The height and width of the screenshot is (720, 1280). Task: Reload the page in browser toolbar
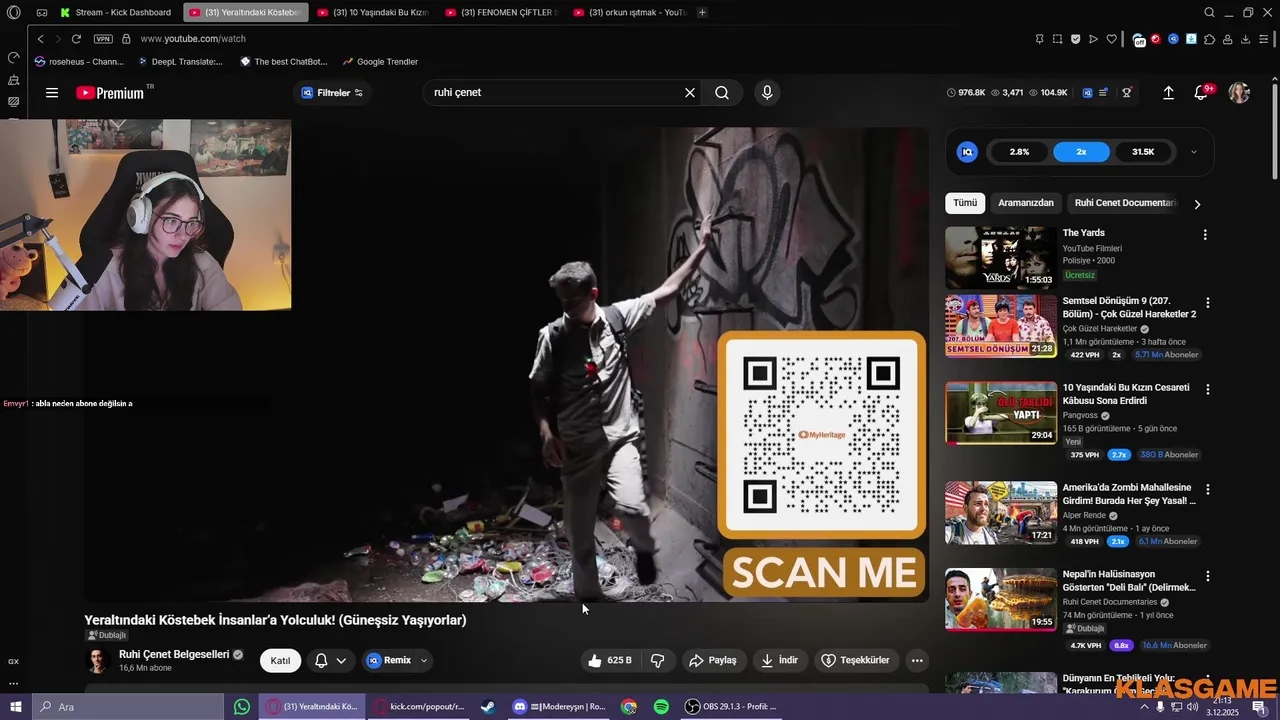click(76, 39)
